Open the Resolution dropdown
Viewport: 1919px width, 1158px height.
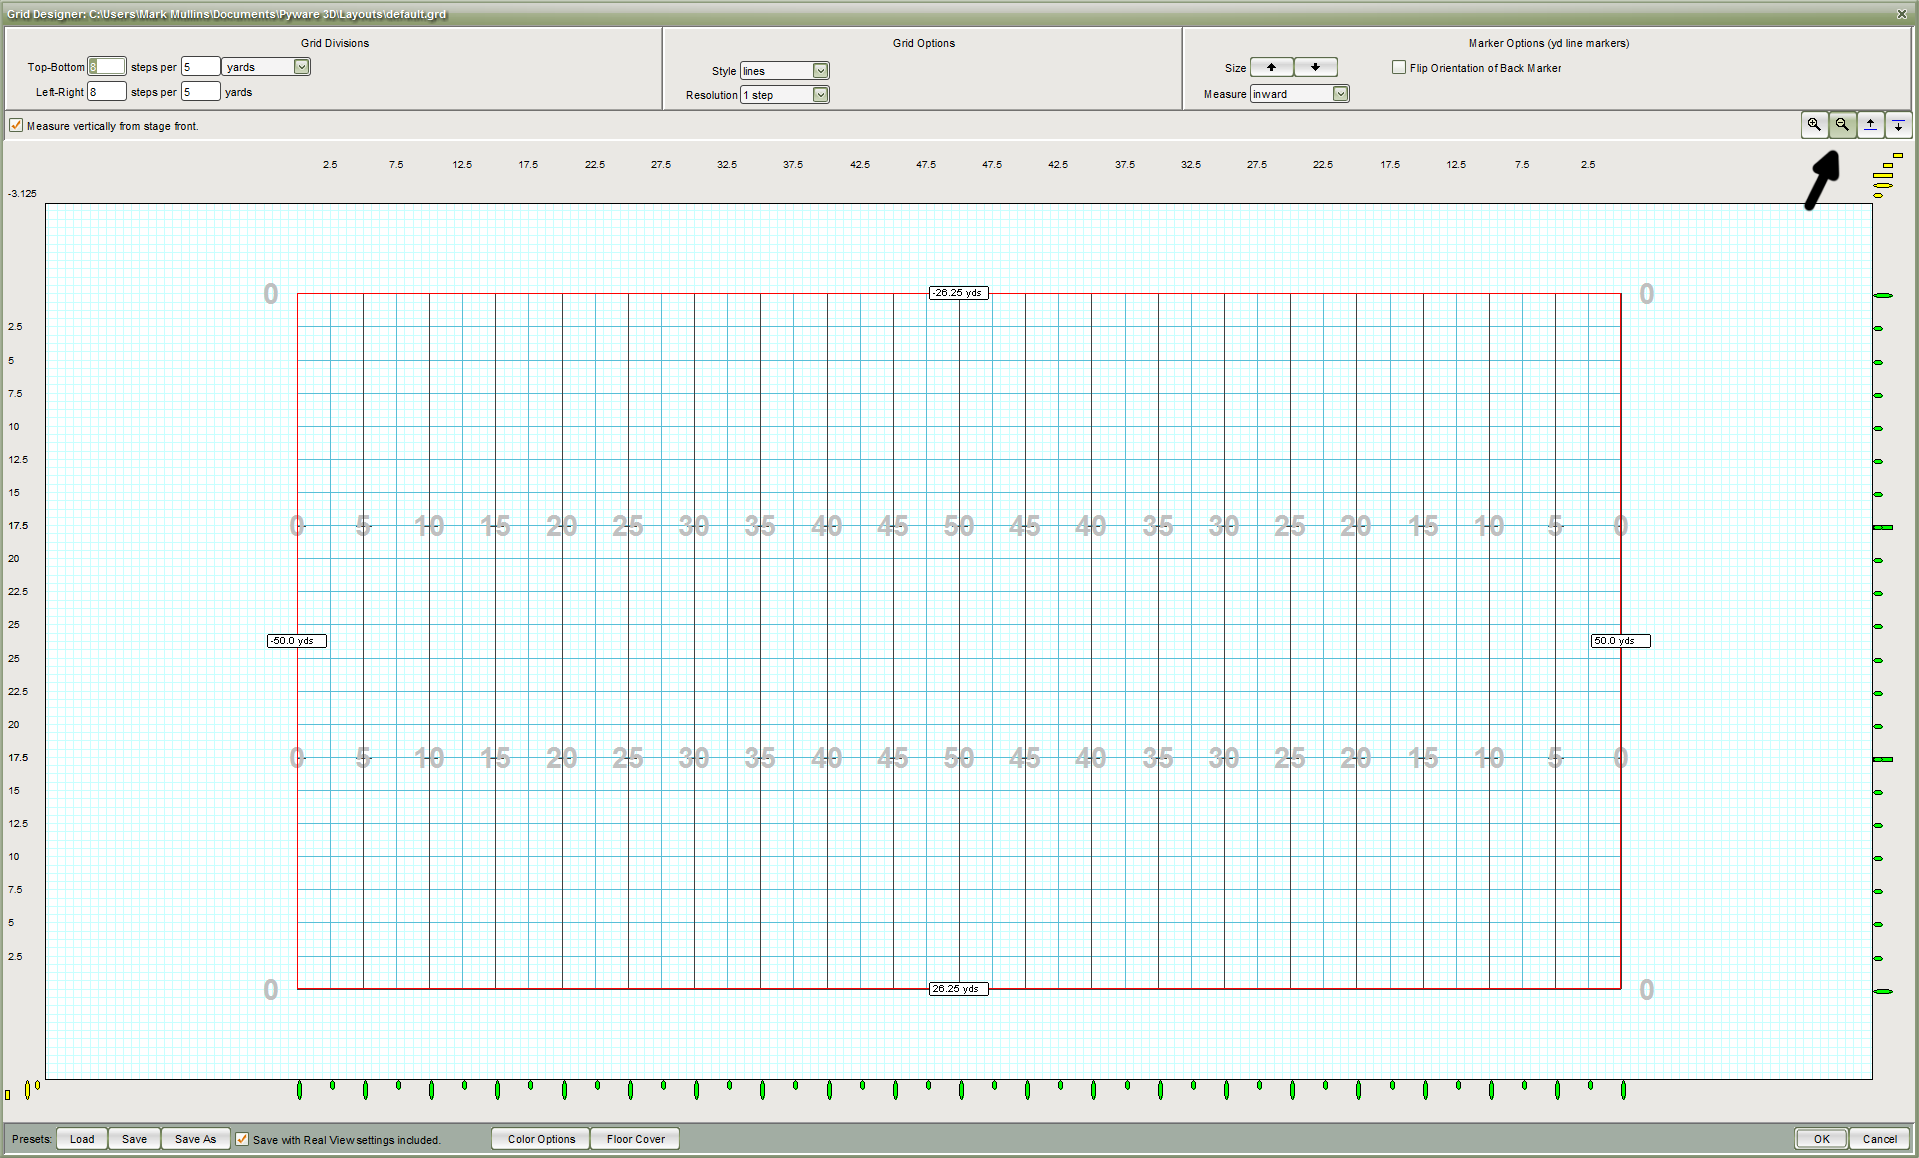coord(820,95)
